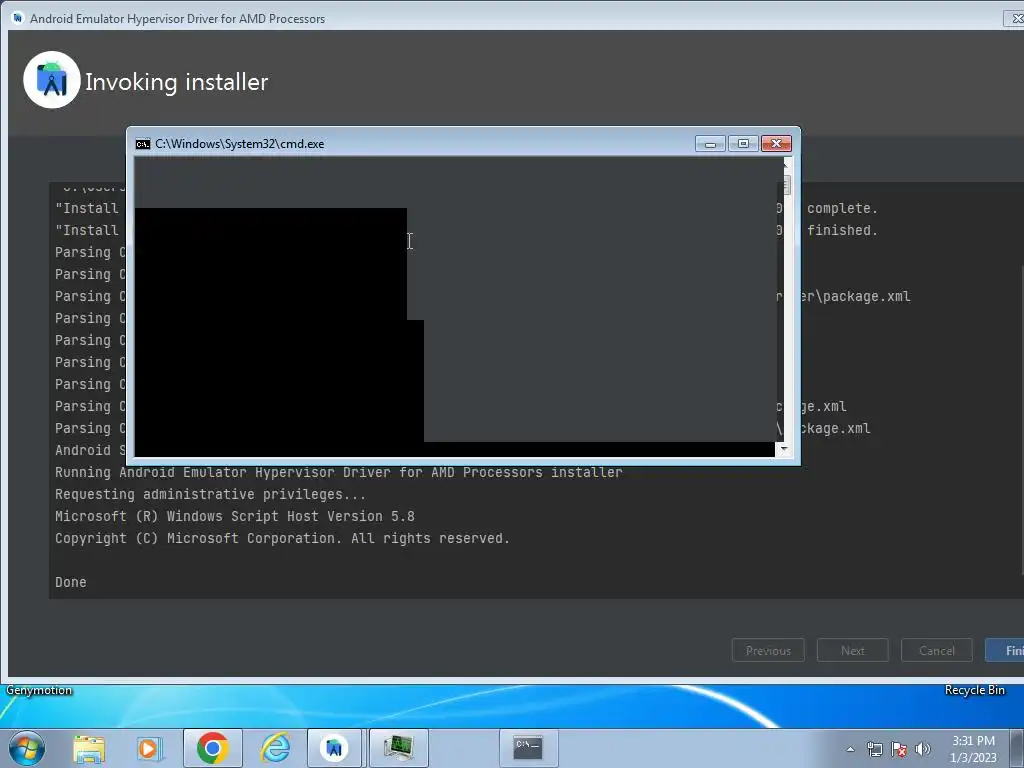Image resolution: width=1024 pixels, height=768 pixels.
Task: Click the Finish button in the installer
Action: point(1005,650)
